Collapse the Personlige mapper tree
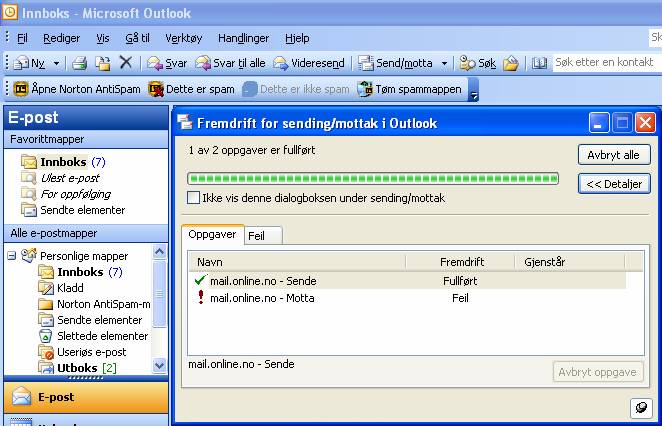 pos(12,256)
